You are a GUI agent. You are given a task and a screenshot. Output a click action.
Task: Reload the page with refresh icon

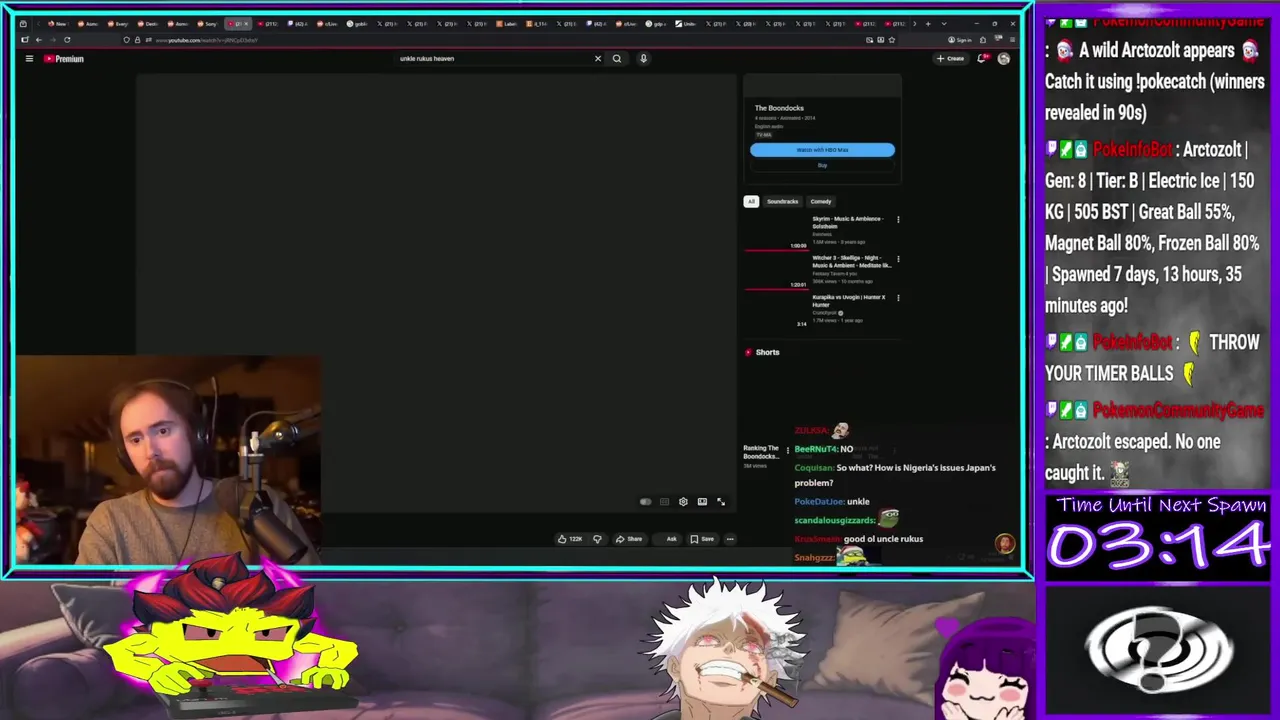[67, 40]
